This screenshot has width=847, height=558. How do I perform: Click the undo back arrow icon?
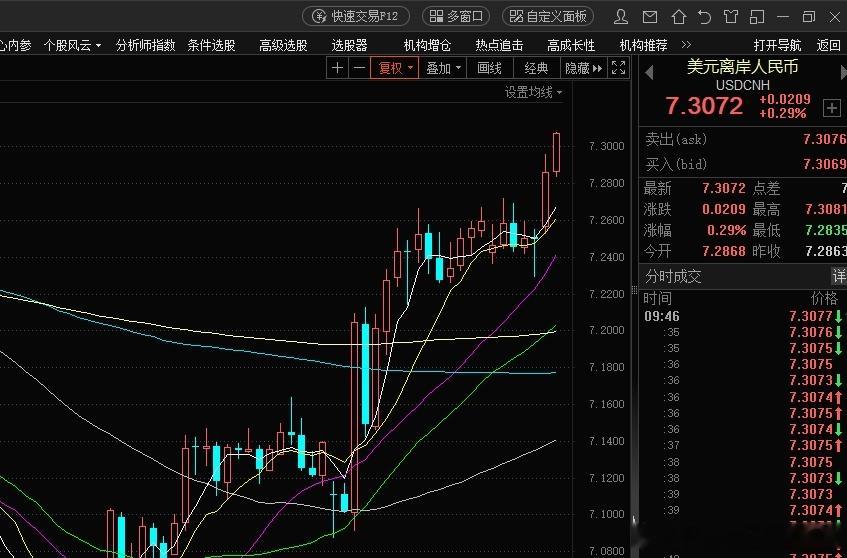coord(704,17)
